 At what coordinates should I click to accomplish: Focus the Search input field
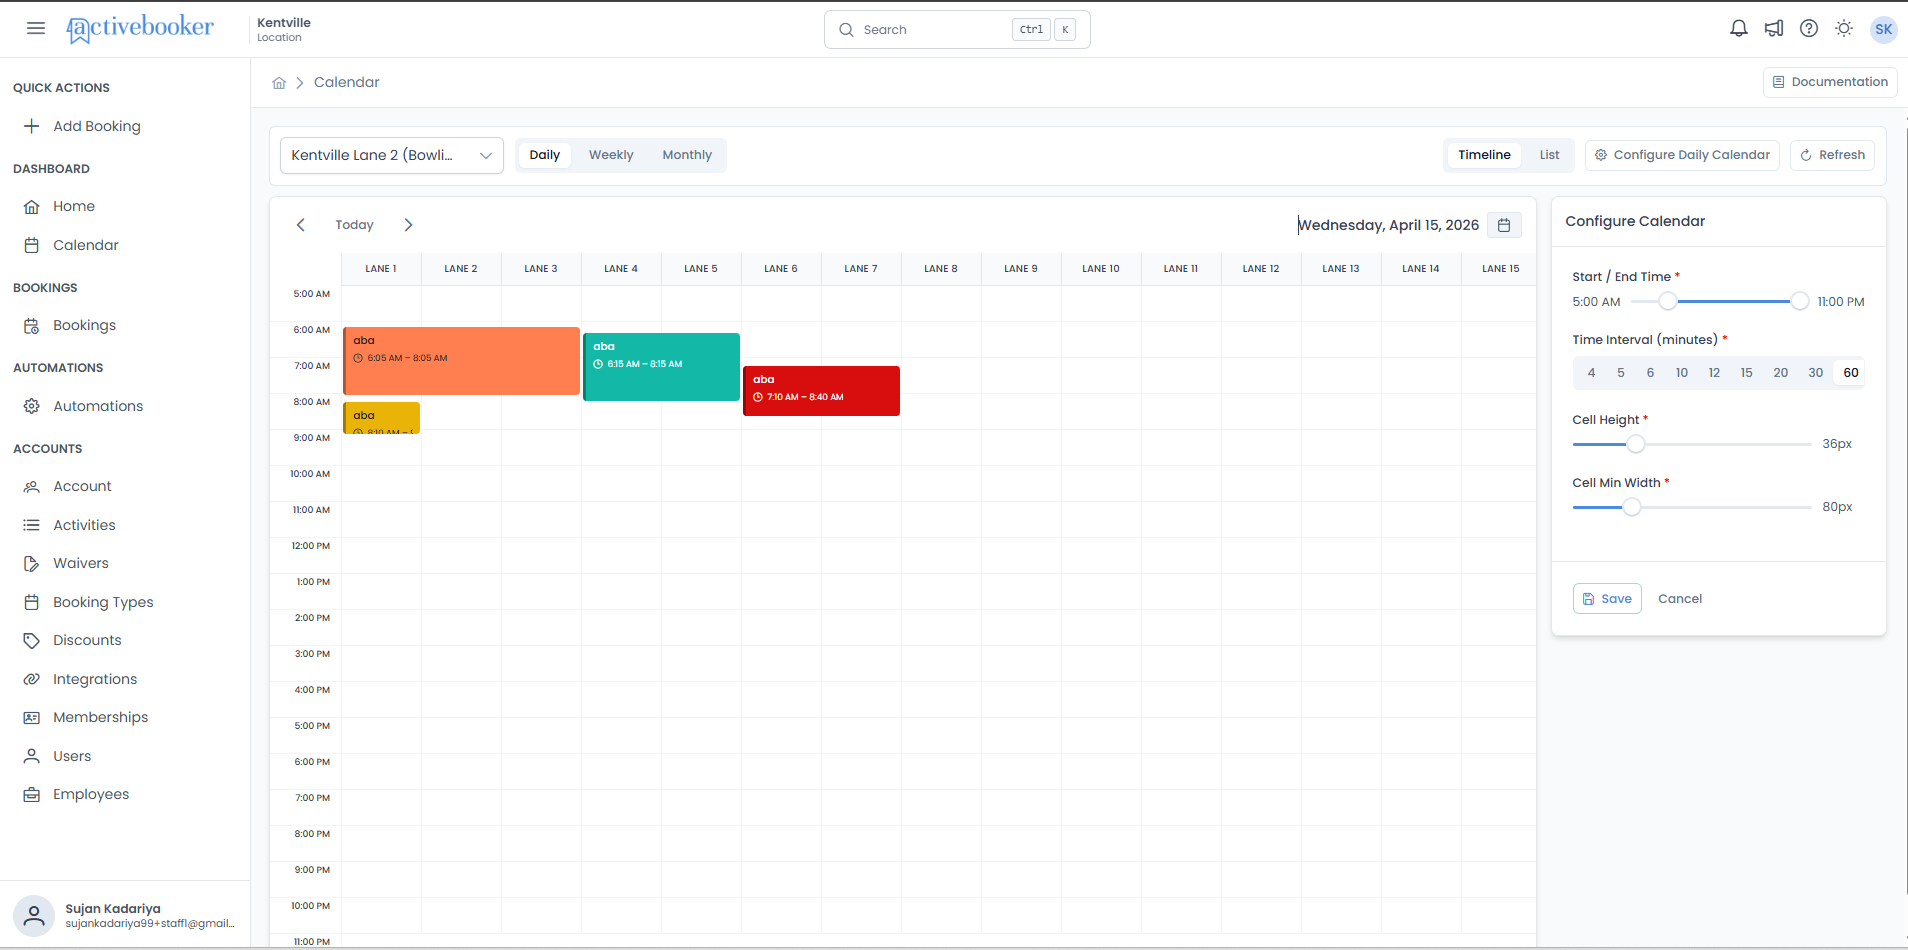[x=957, y=30]
